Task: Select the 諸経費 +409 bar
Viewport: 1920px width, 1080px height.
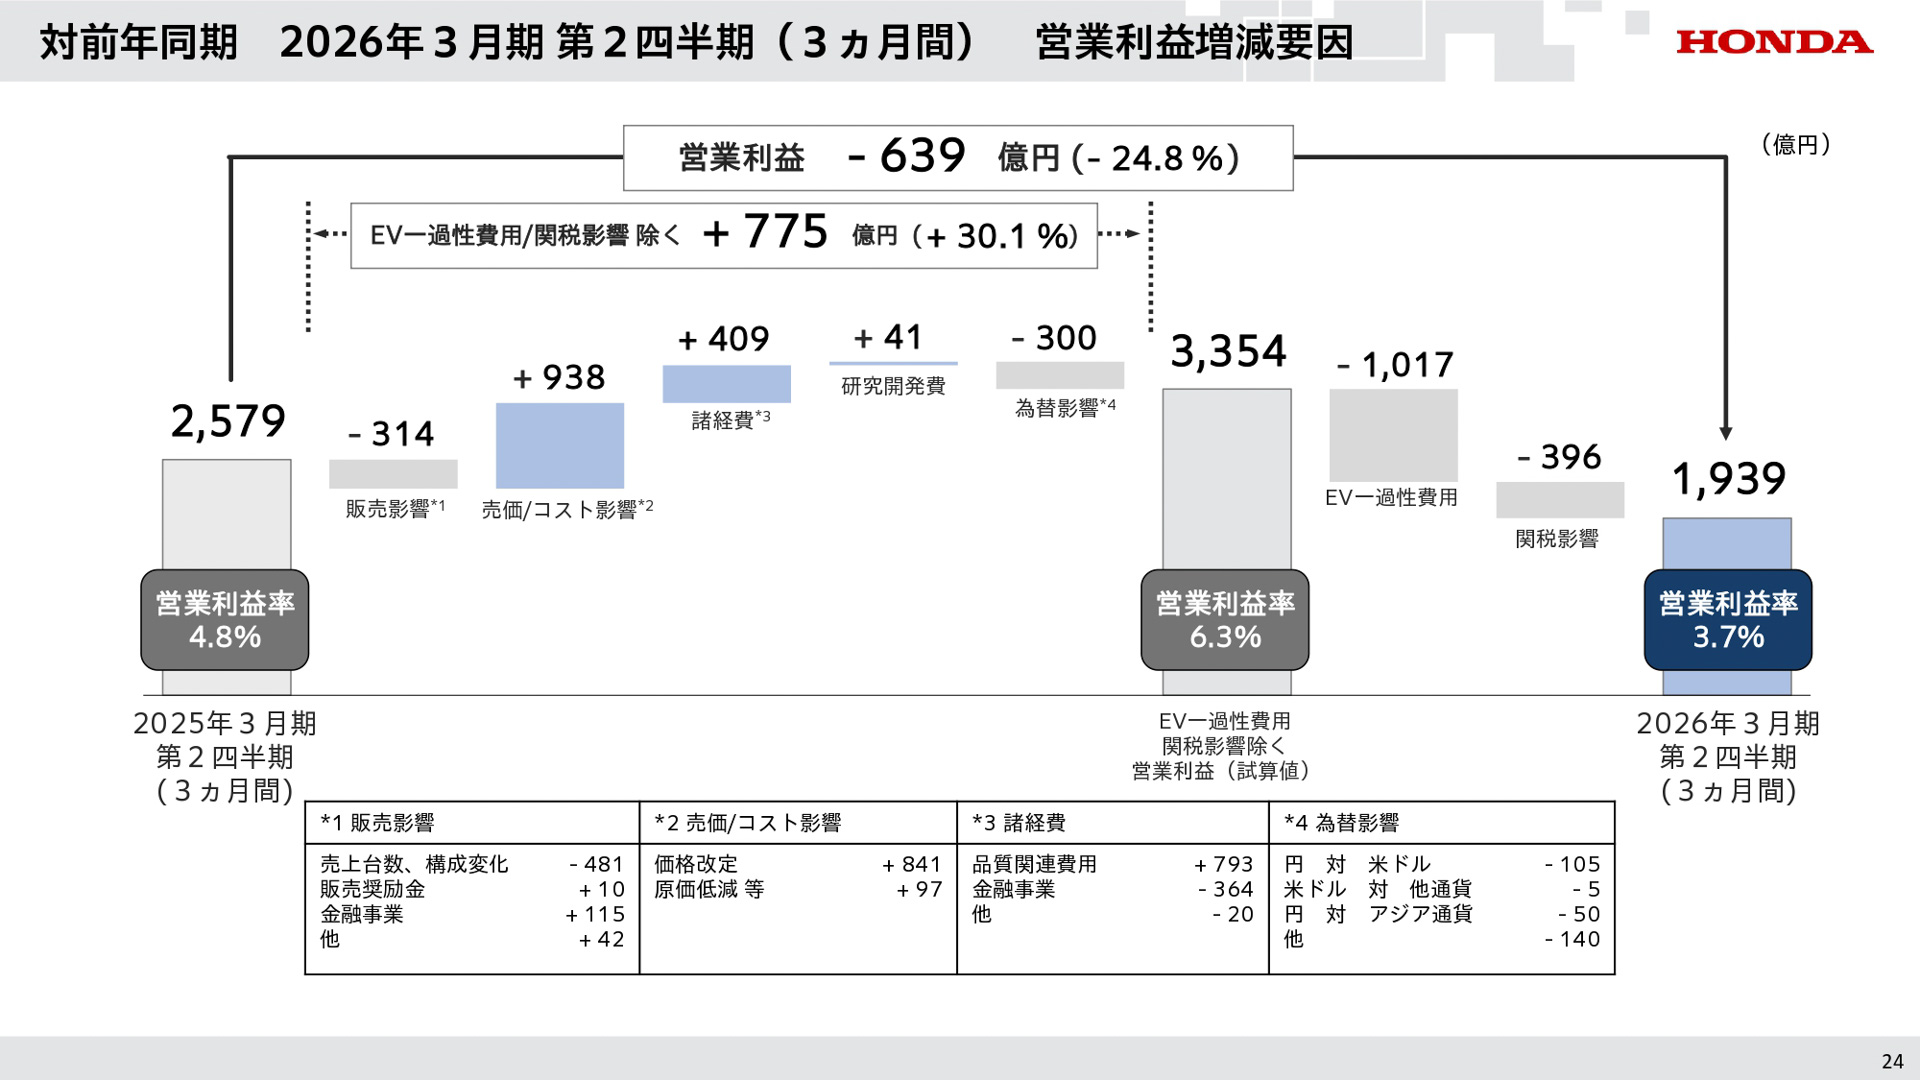Action: click(726, 383)
